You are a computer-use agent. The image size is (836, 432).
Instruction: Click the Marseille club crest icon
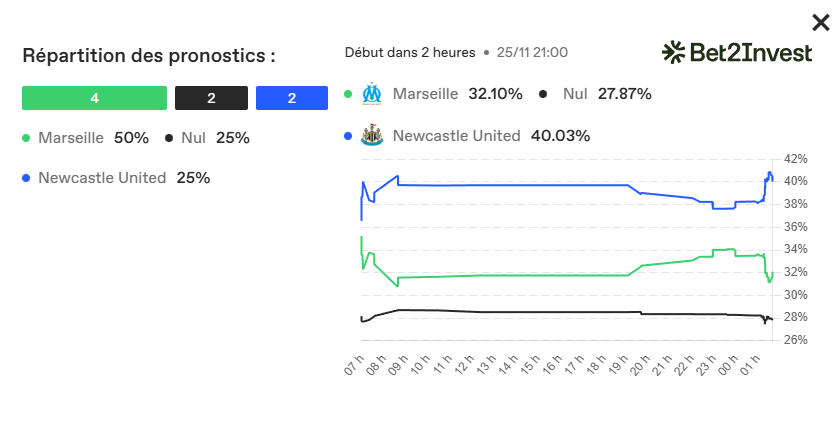(372, 94)
